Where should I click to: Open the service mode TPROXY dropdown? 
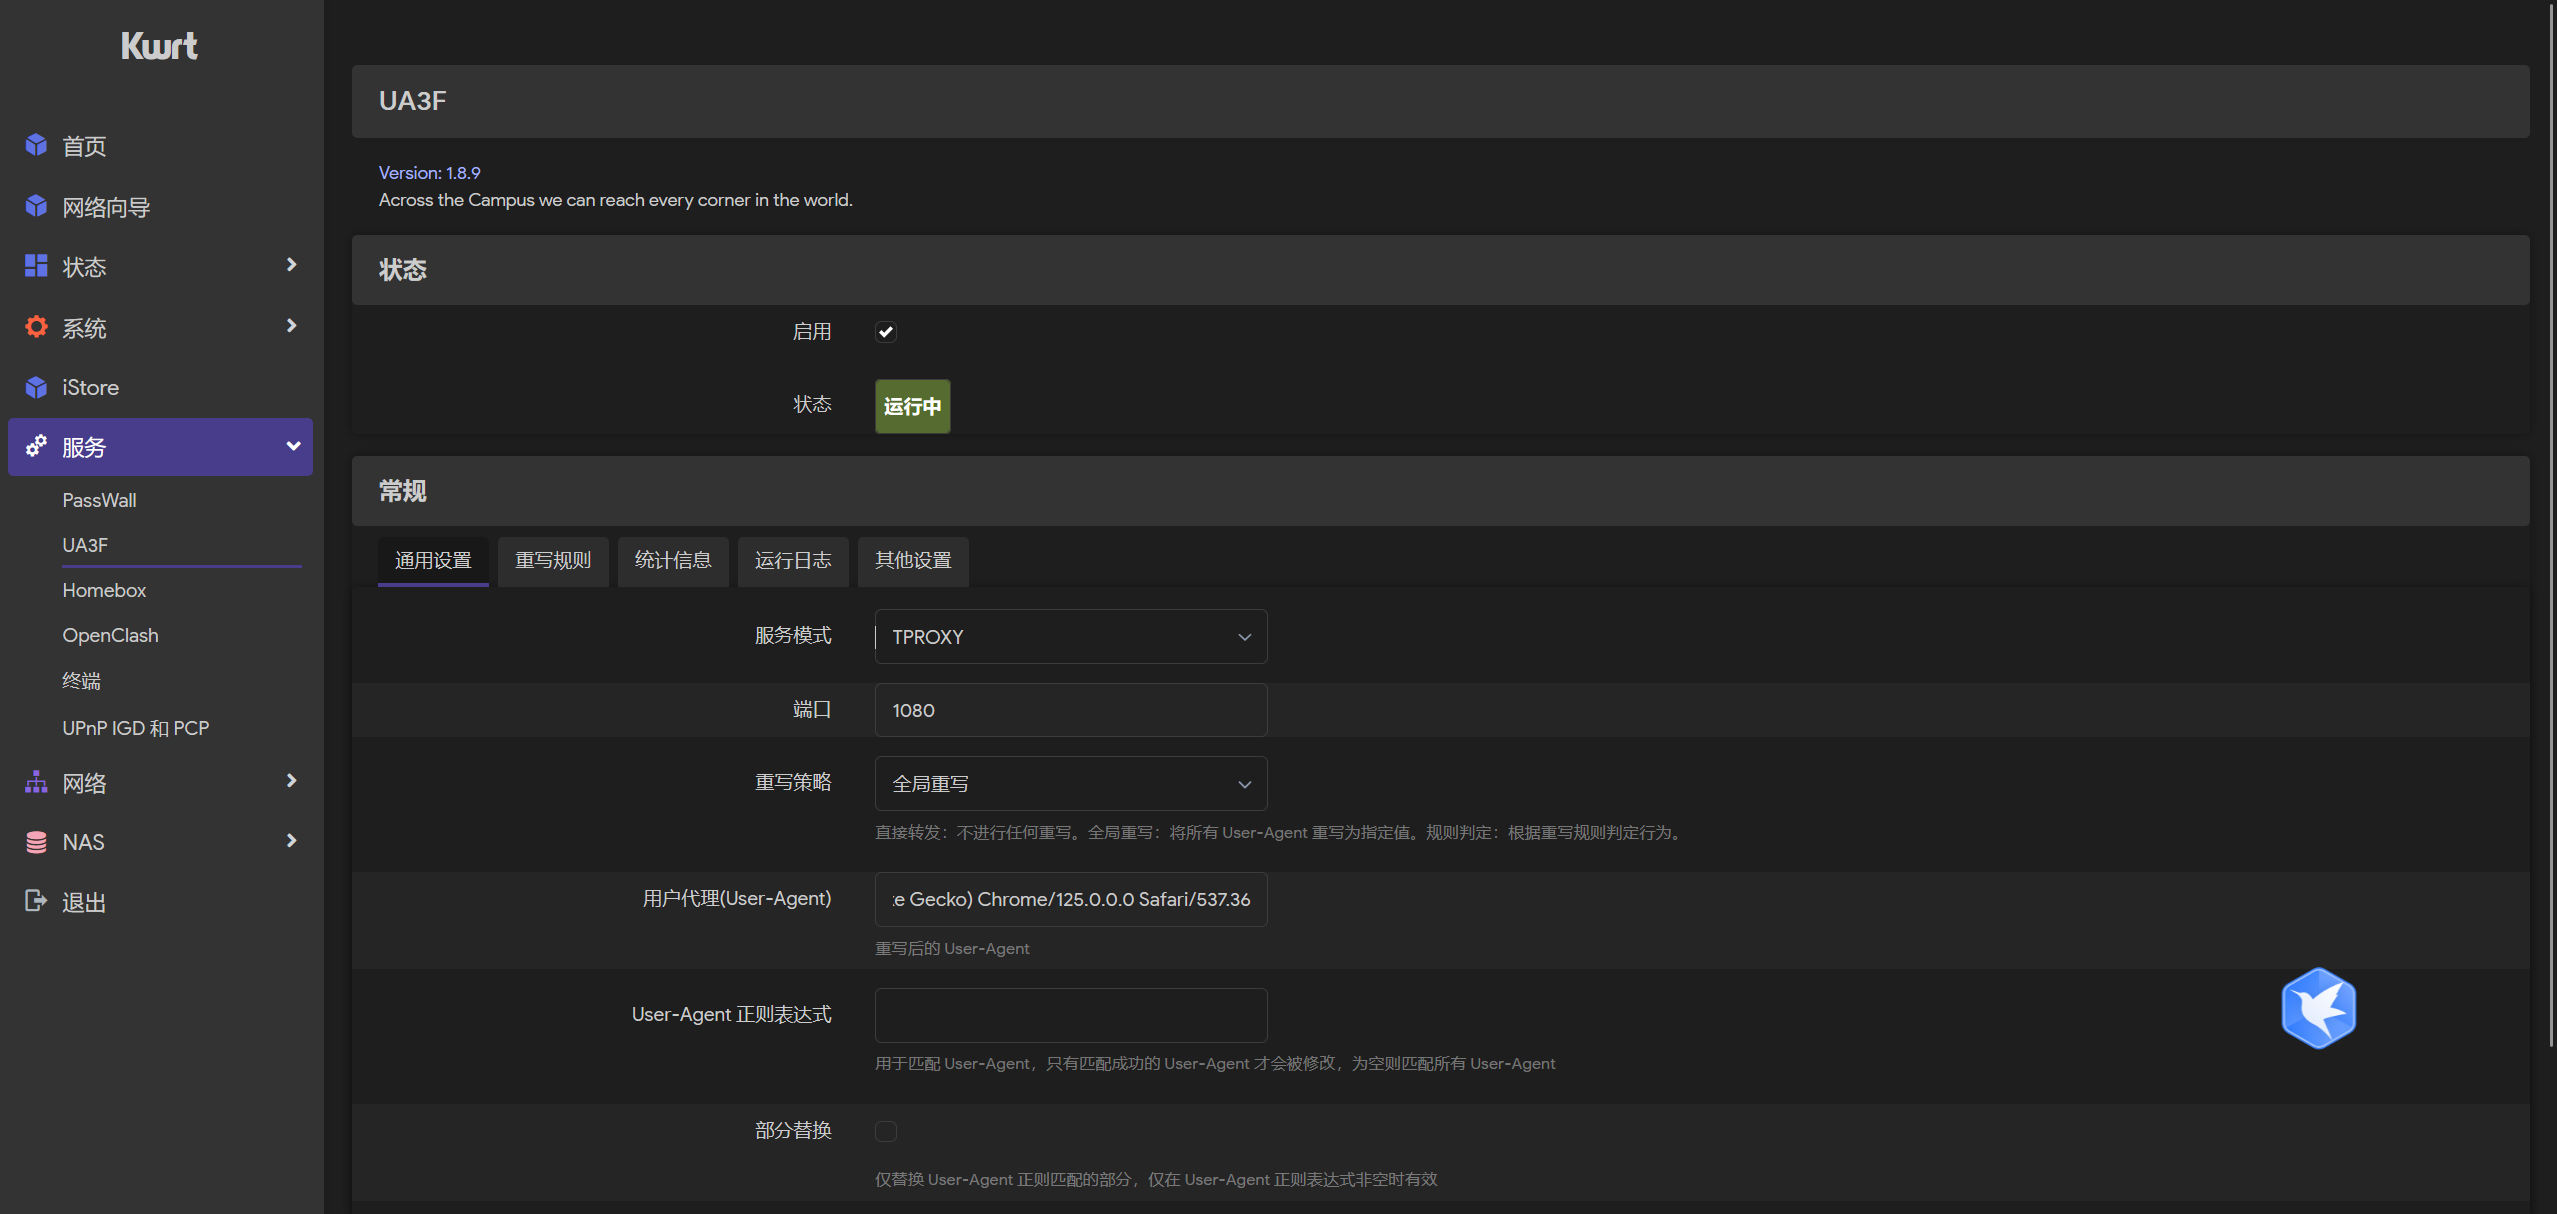coord(1070,637)
